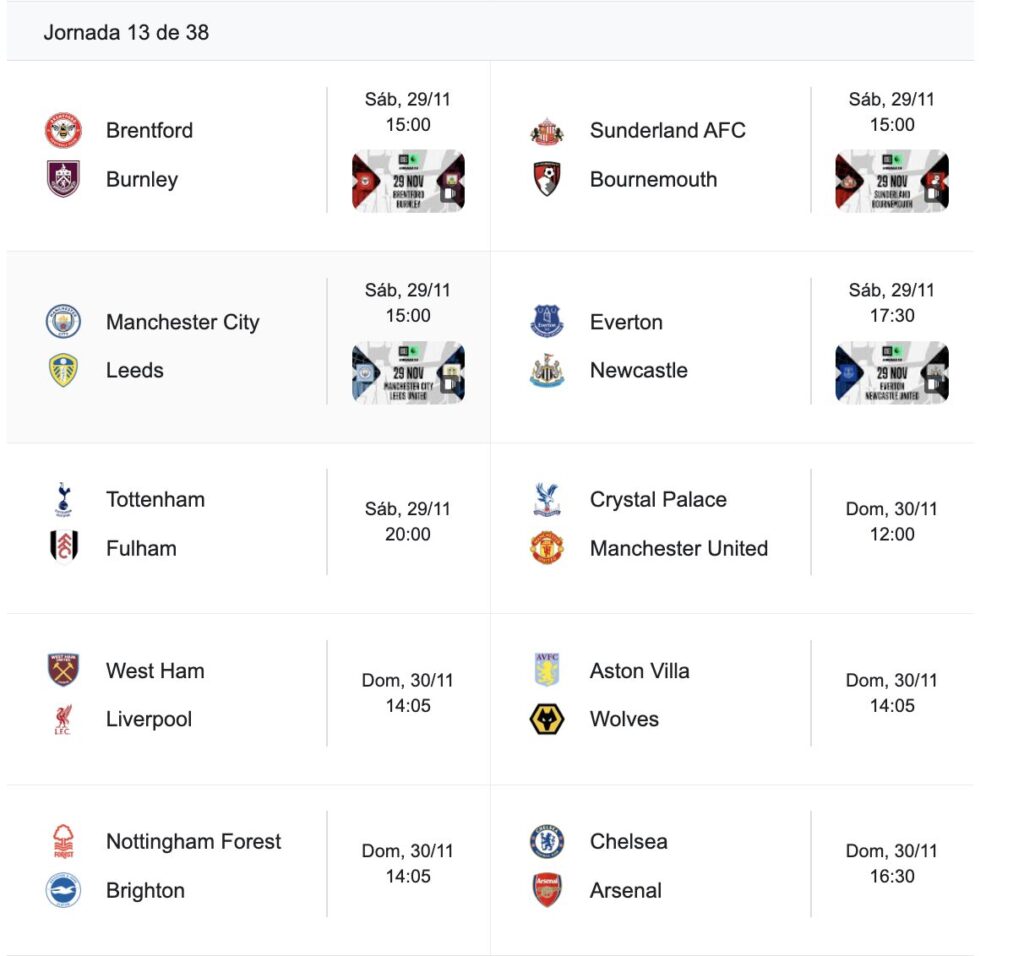Select the West Ham team name
This screenshot has width=1024, height=956.
155,670
